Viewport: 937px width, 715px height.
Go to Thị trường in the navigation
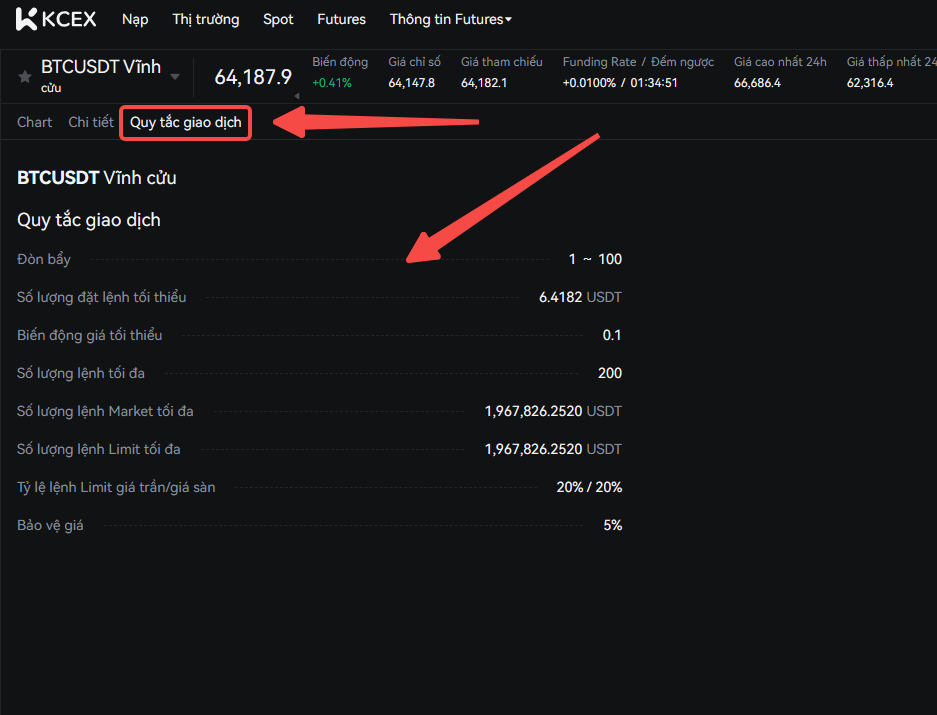coord(206,19)
